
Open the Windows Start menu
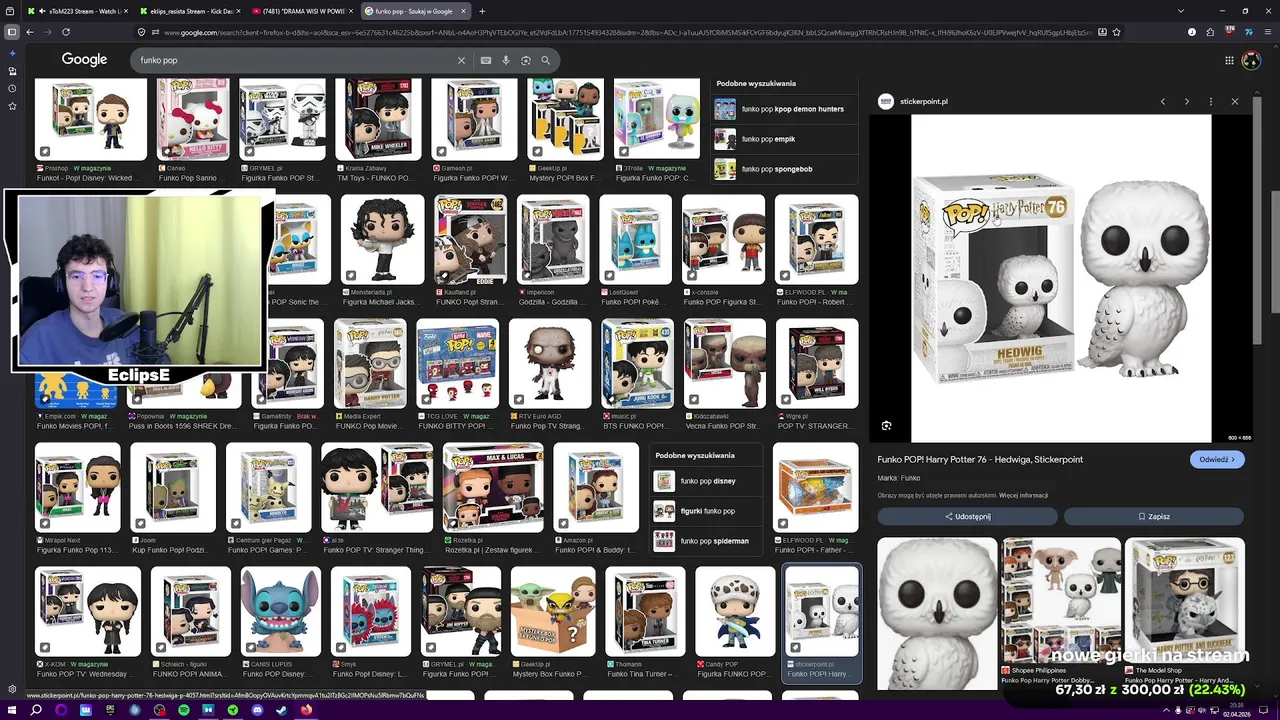pyautogui.click(x=12, y=710)
